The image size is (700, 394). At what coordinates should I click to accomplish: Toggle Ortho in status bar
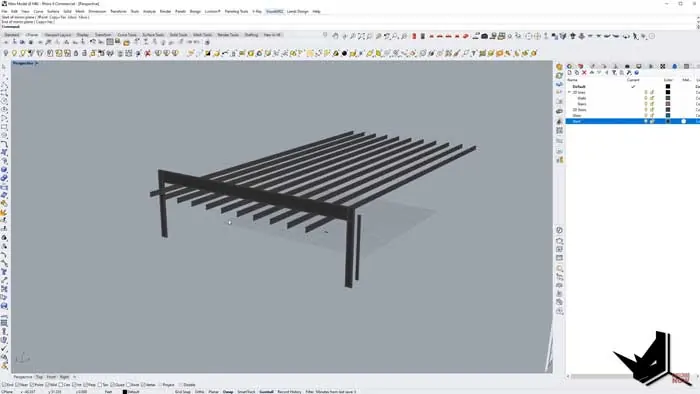point(200,391)
